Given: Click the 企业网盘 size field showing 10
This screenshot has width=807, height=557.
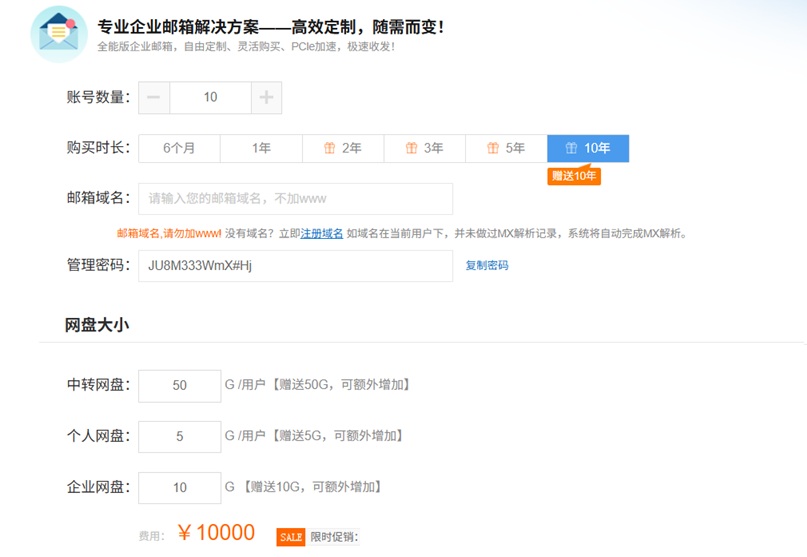Looking at the screenshot, I should pyautogui.click(x=180, y=488).
